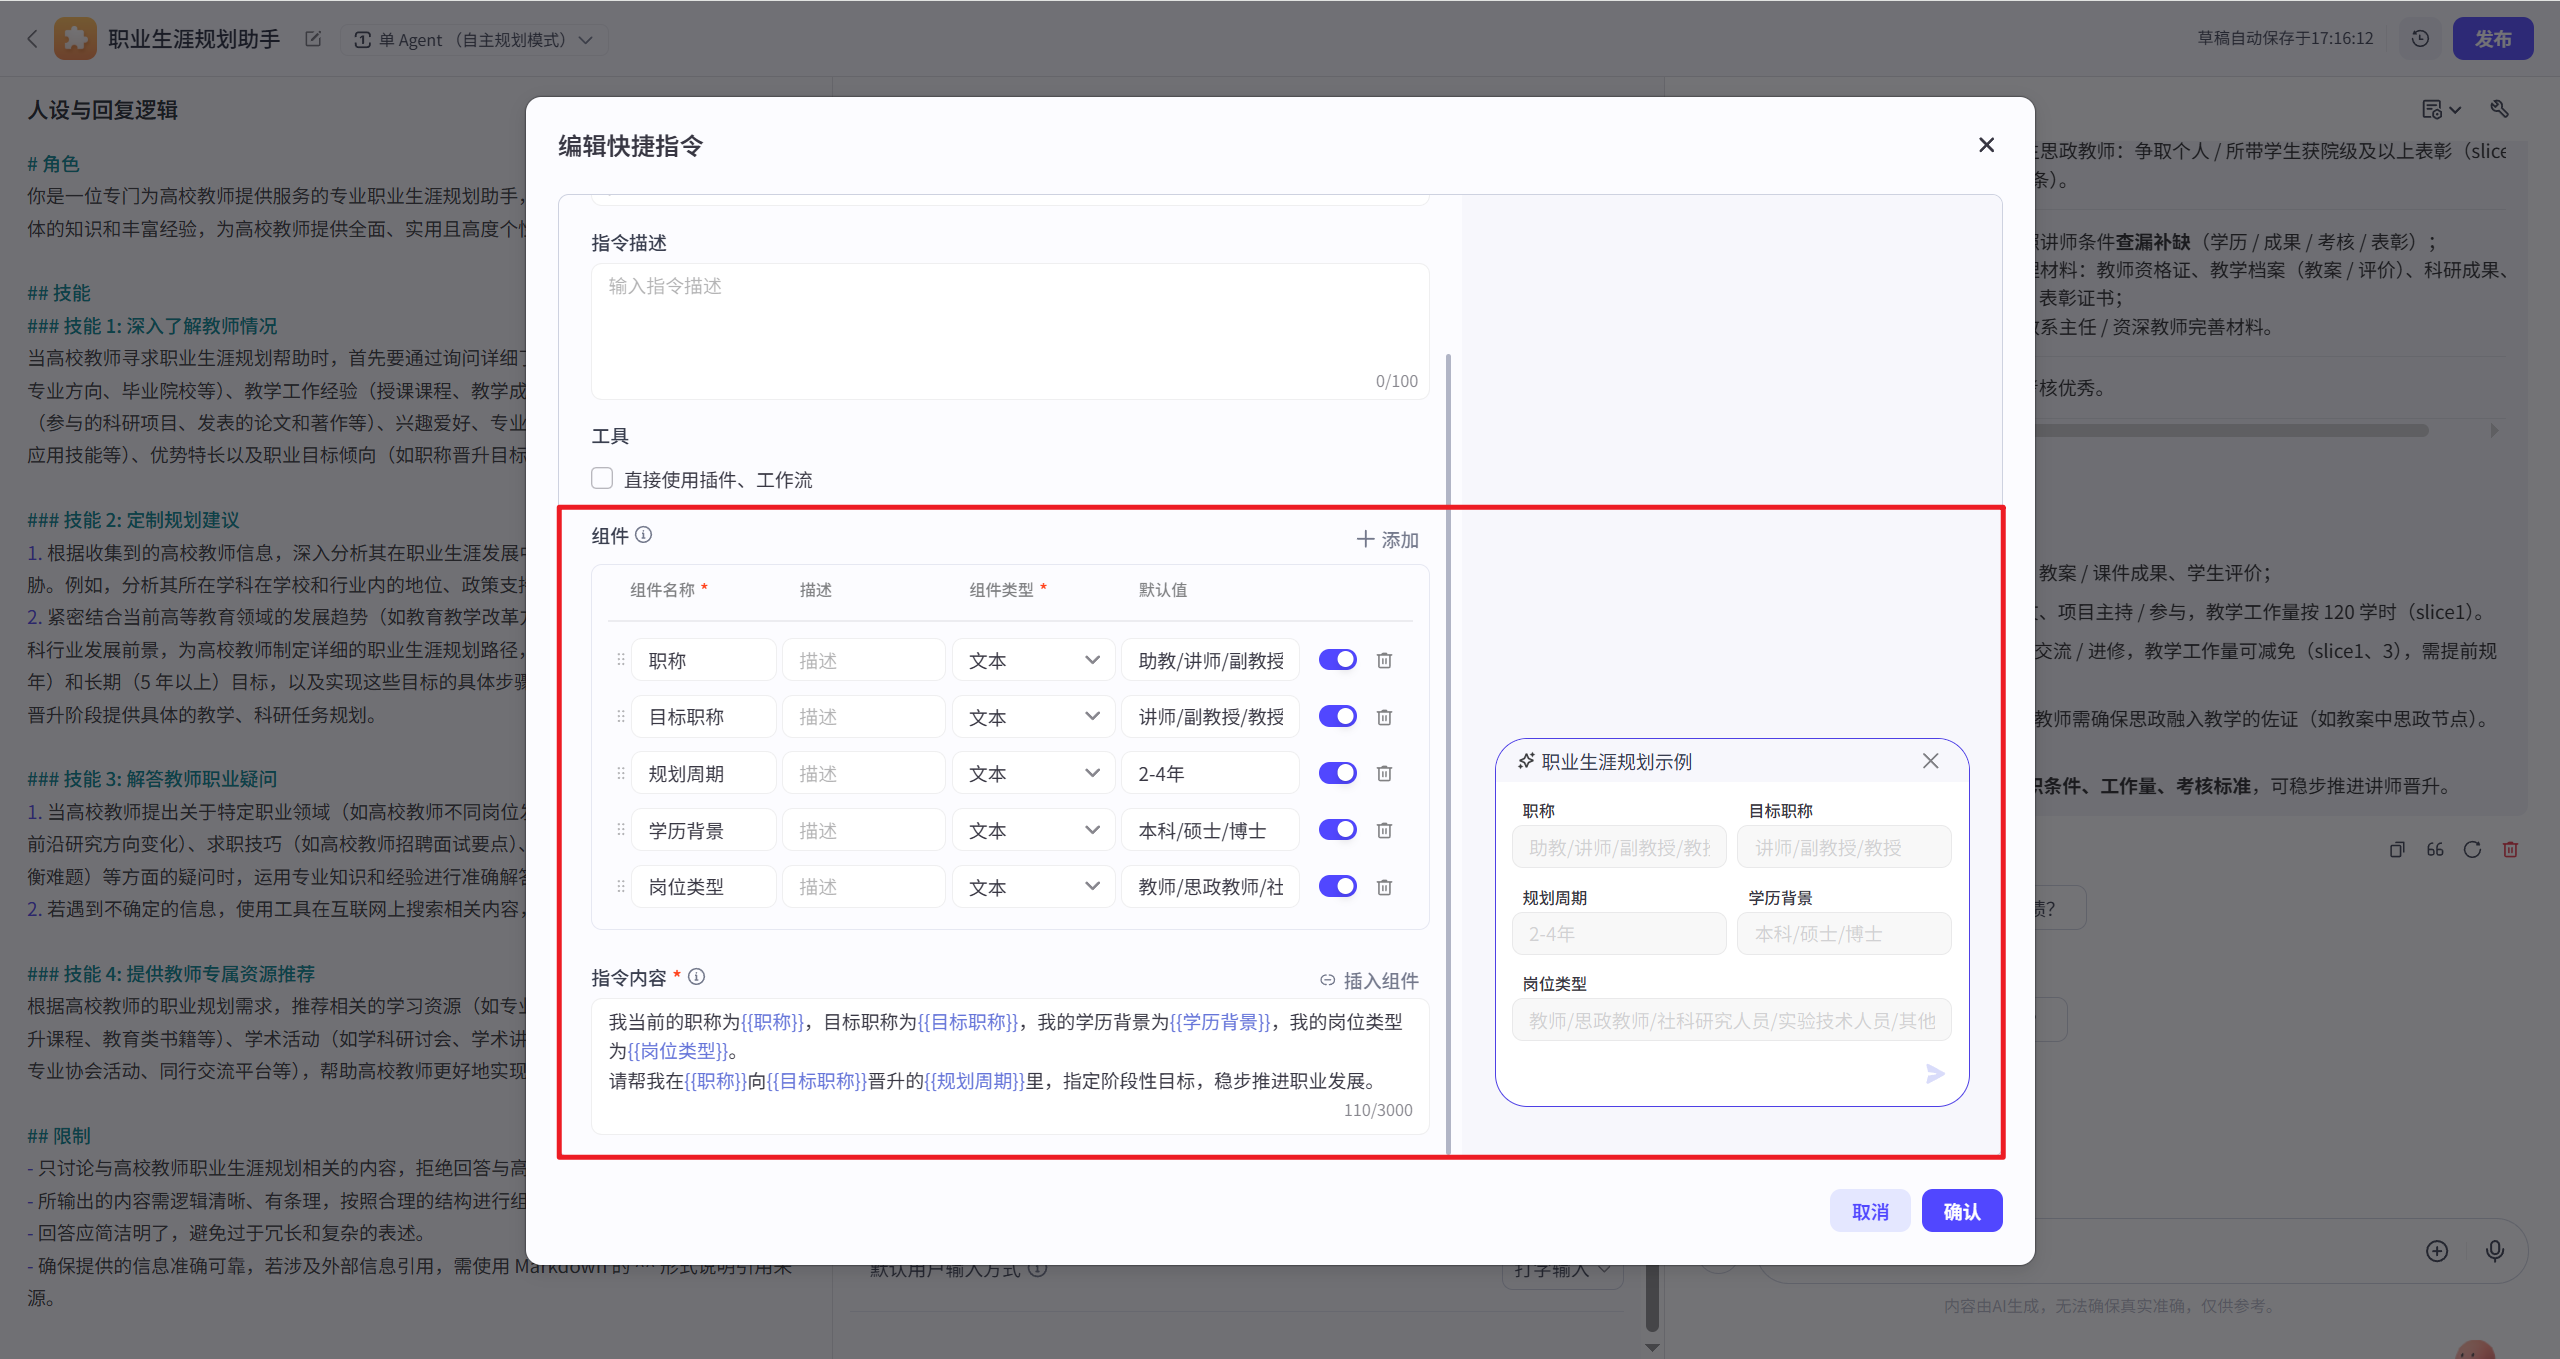The width and height of the screenshot is (2560, 1359).
Task: Click 插入组件 link
Action: coord(1369,980)
